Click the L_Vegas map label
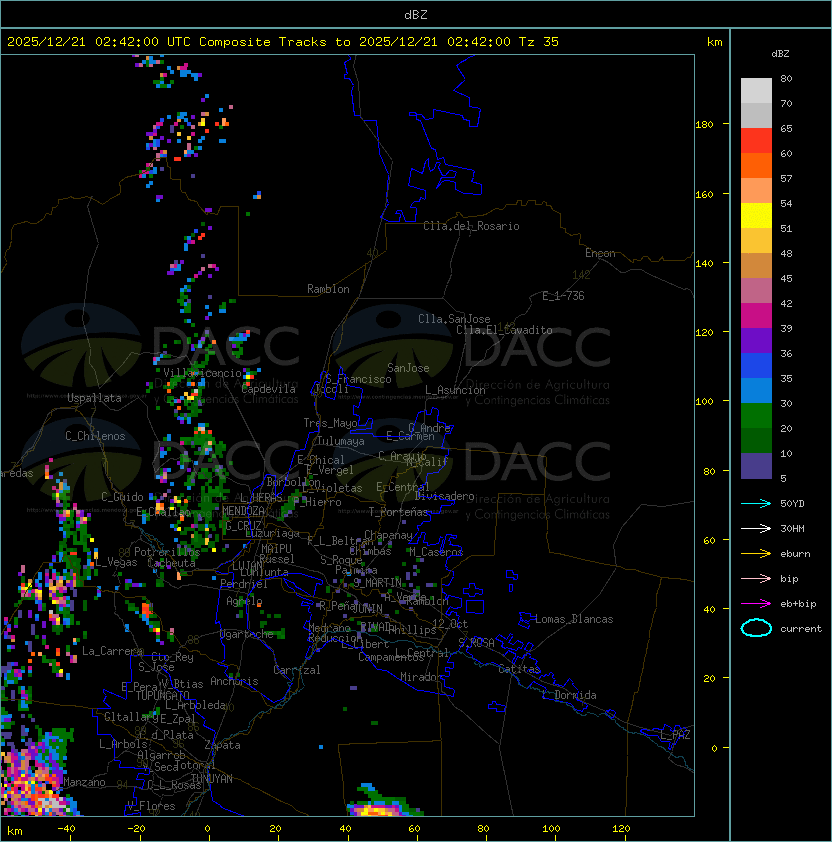This screenshot has height=842, width=832. pyautogui.click(x=117, y=562)
